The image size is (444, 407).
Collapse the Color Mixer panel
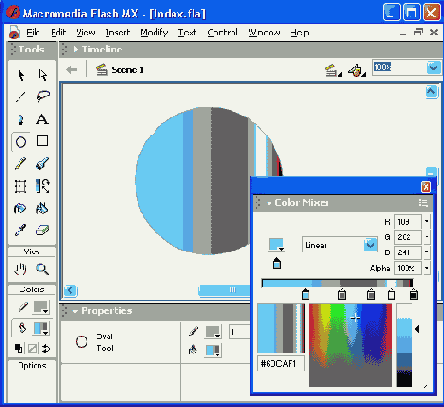click(269, 203)
